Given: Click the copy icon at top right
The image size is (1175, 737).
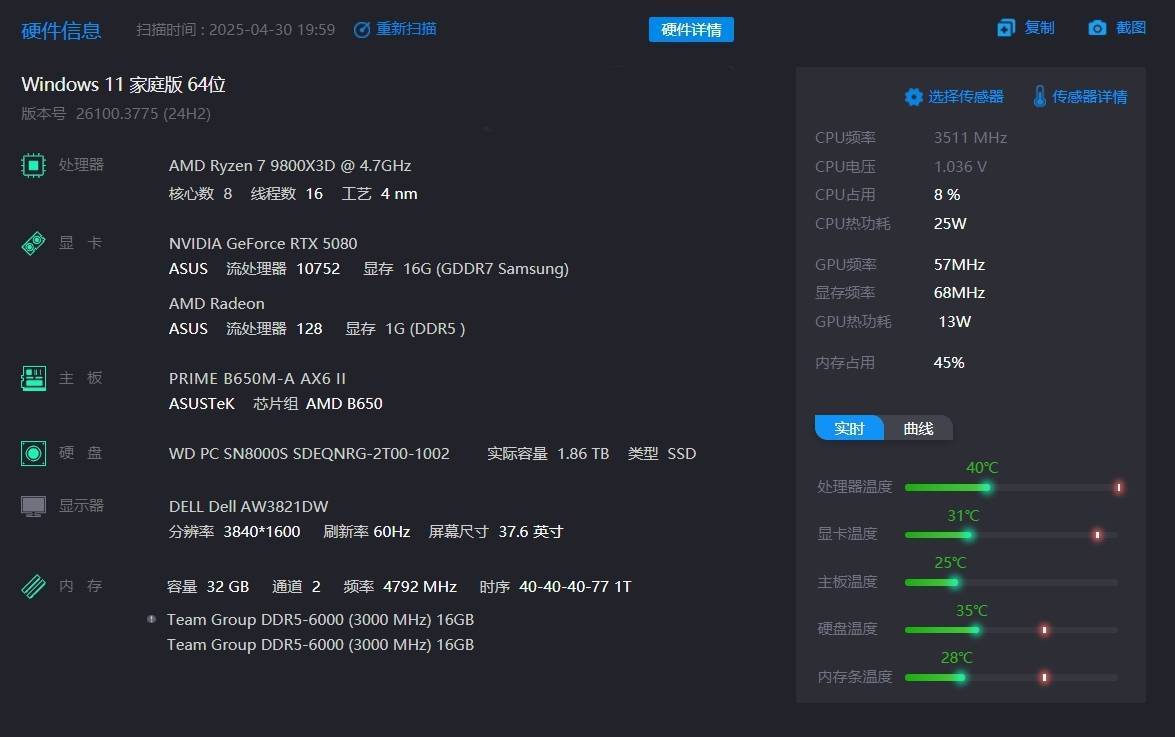Looking at the screenshot, I should pos(1006,28).
